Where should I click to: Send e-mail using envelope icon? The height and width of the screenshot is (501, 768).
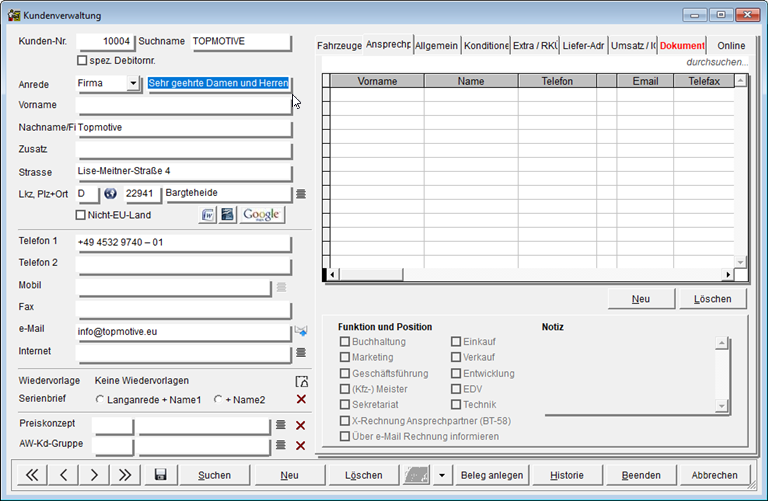301,331
